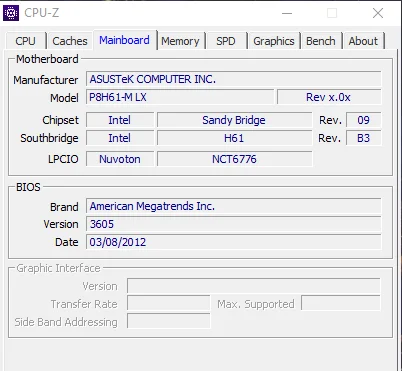Viewport: 402px width, 371px height.
Task: Click BIOS brand American Megatrends Inc.
Action: point(233,206)
